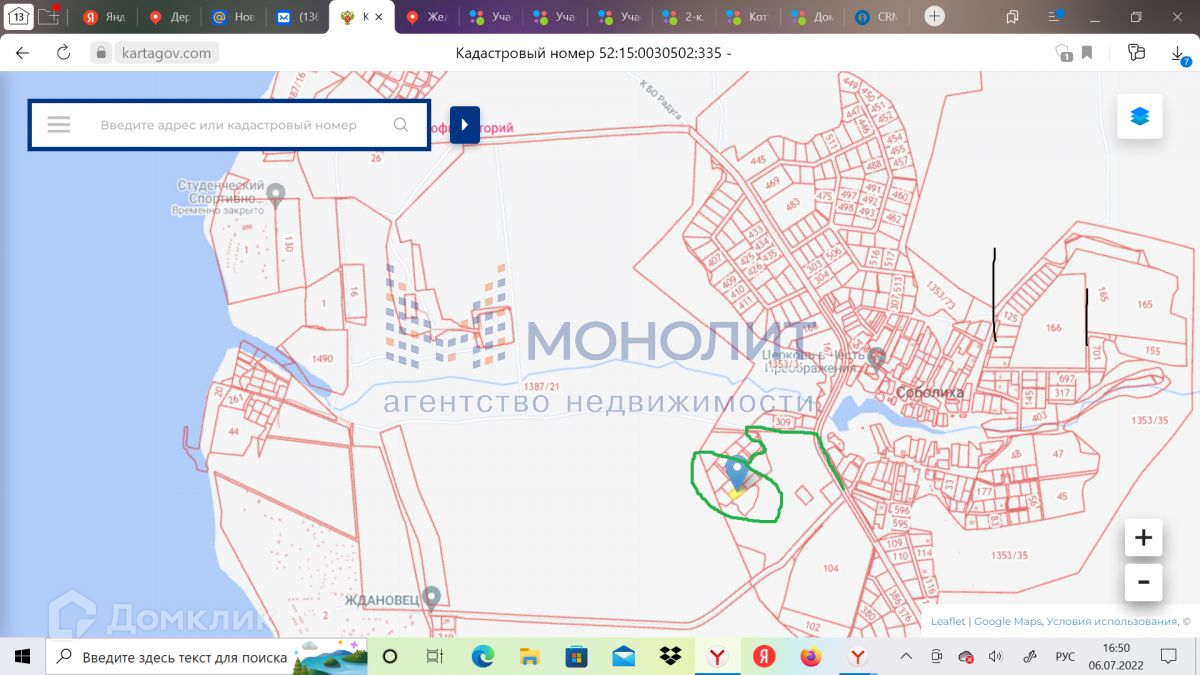Viewport: 1200px width, 675px height.
Task: Click the magnifier search icon
Action: [401, 125]
